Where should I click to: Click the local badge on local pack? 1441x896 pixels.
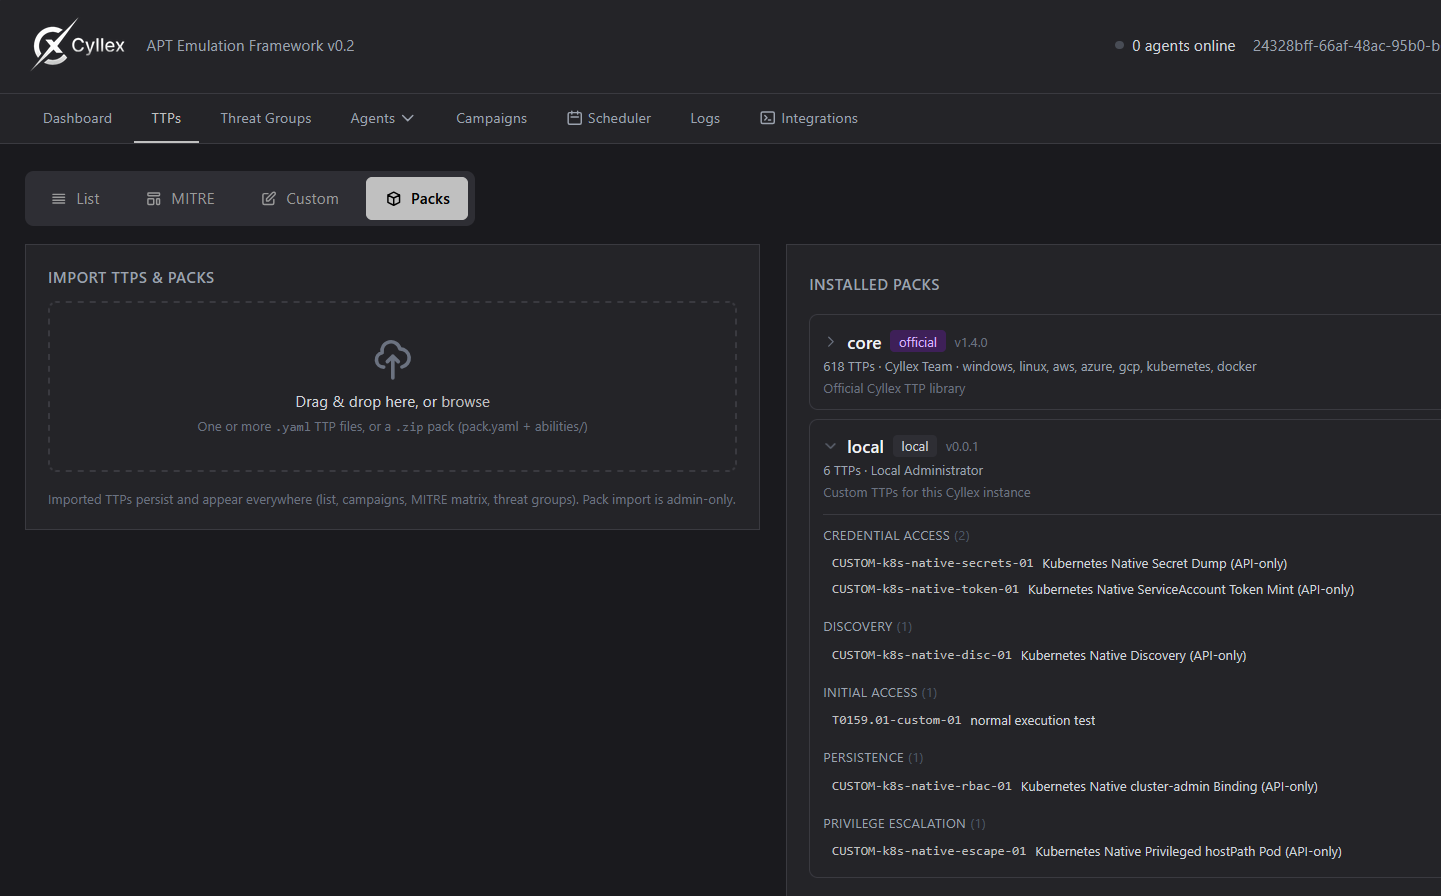point(914,446)
